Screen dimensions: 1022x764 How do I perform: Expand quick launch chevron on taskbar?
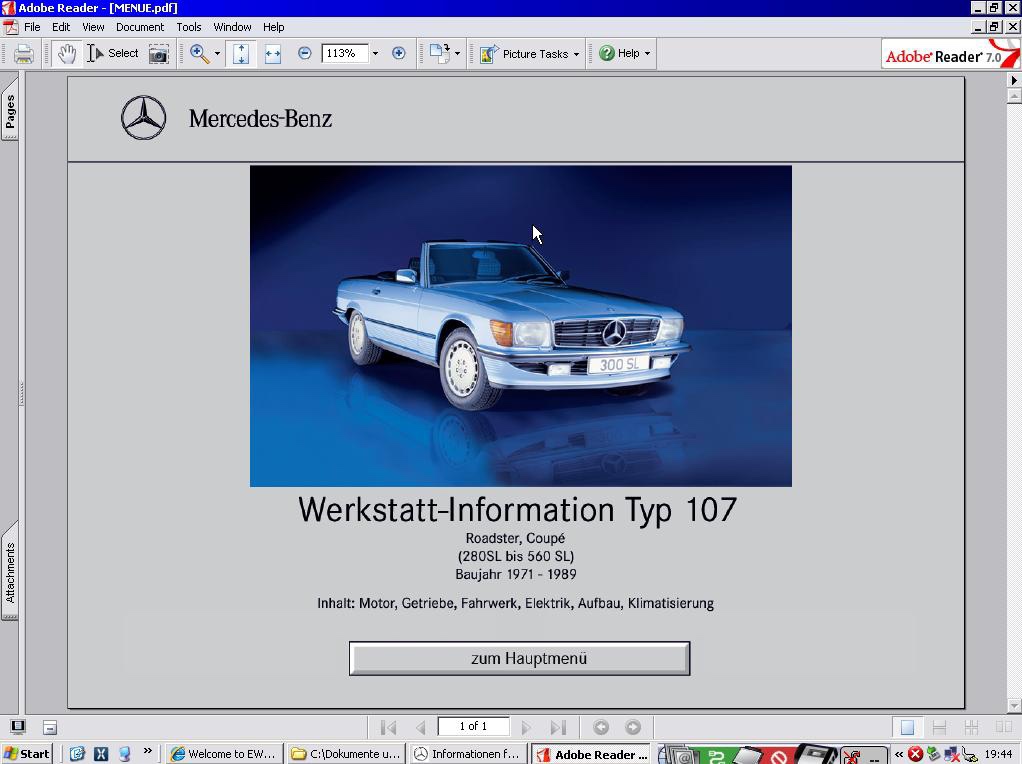tap(148, 751)
